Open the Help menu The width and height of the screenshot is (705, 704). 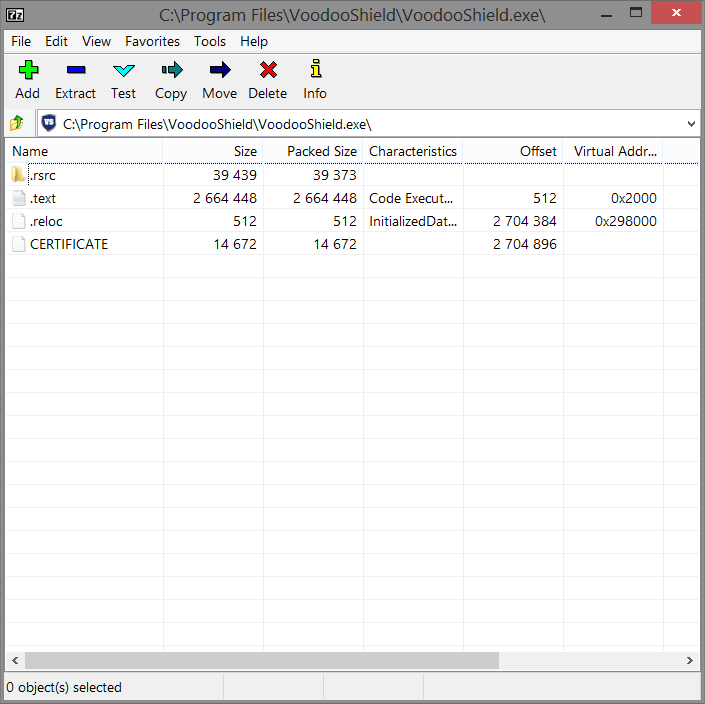coord(254,41)
